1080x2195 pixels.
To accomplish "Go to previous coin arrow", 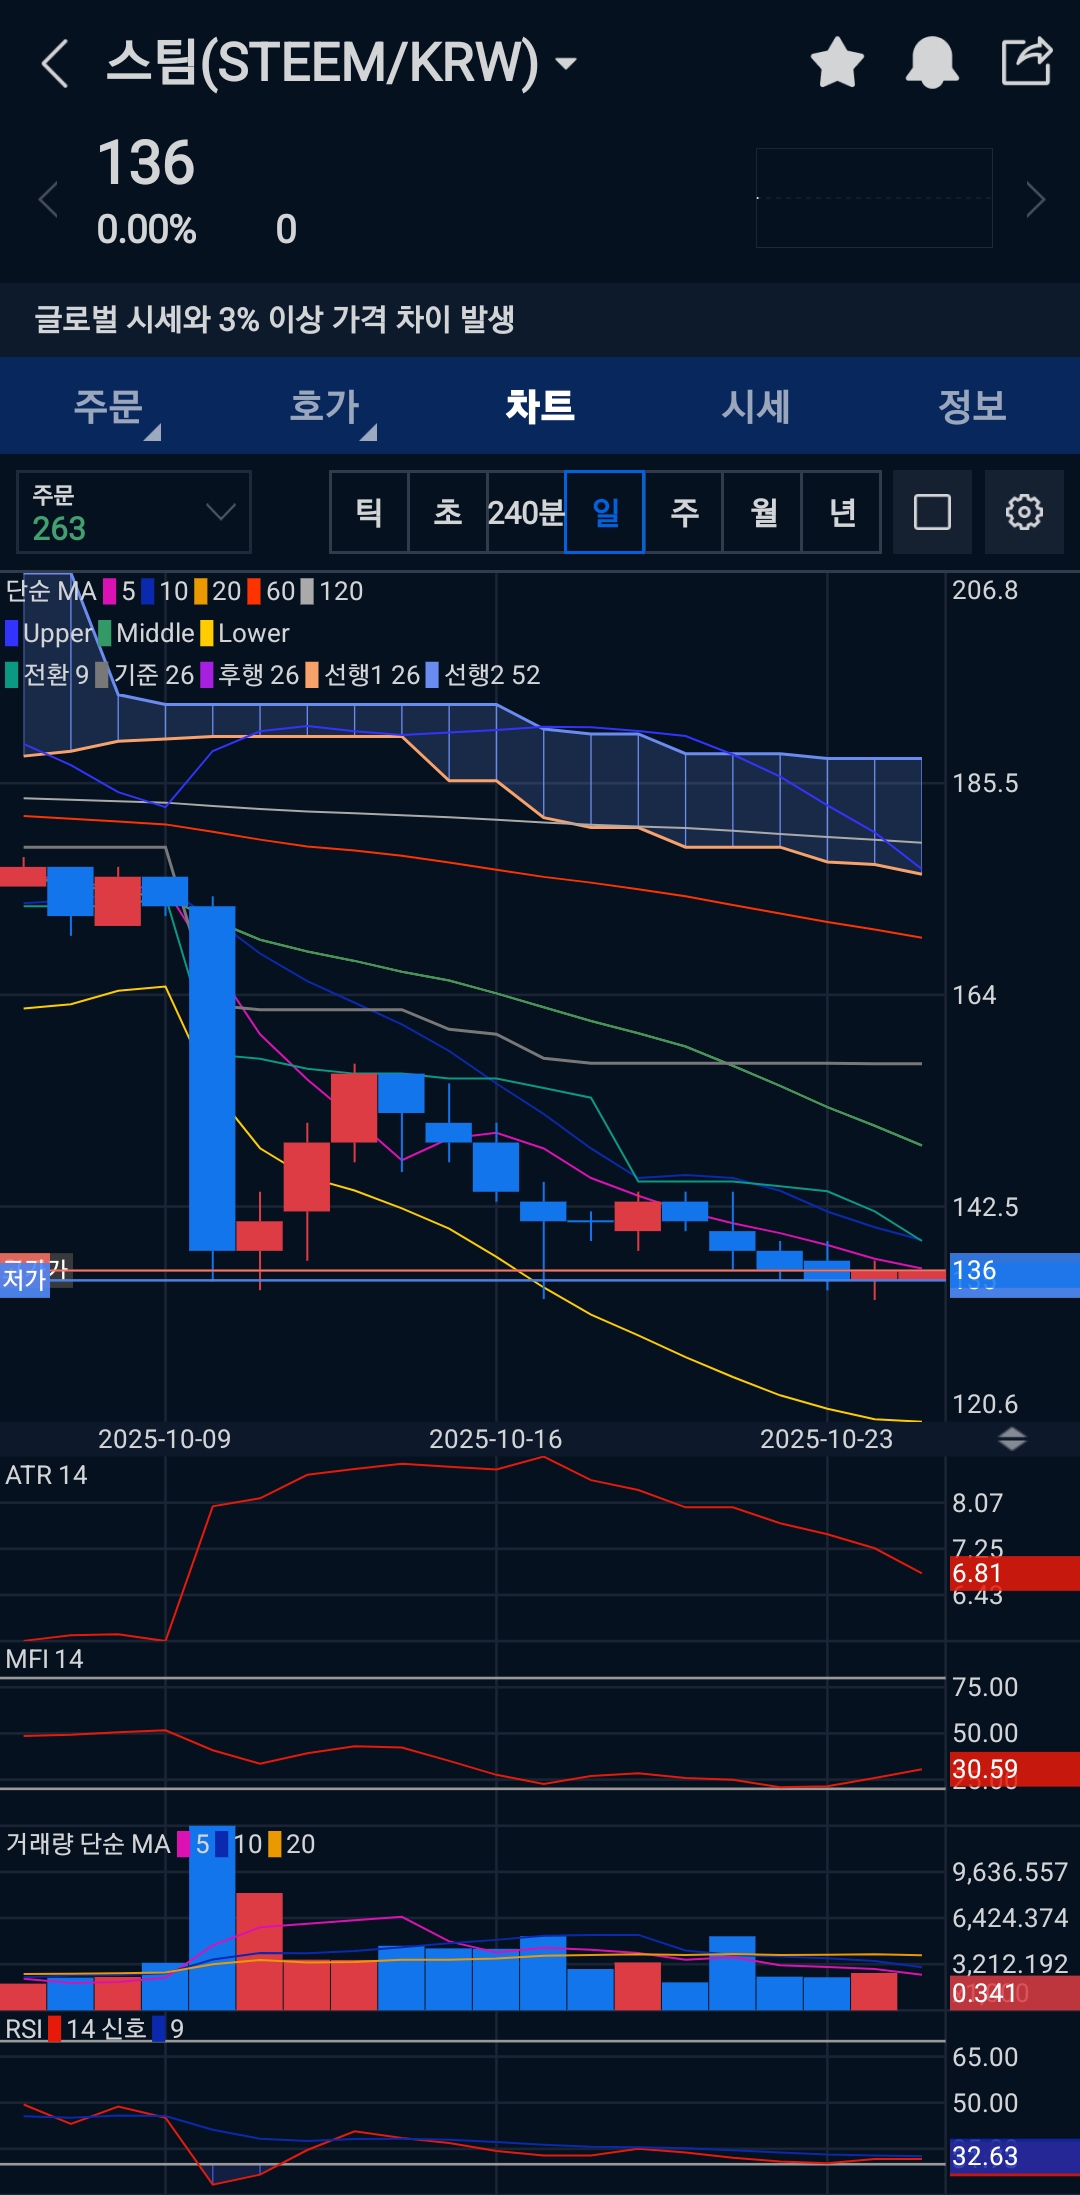I will 48,199.
